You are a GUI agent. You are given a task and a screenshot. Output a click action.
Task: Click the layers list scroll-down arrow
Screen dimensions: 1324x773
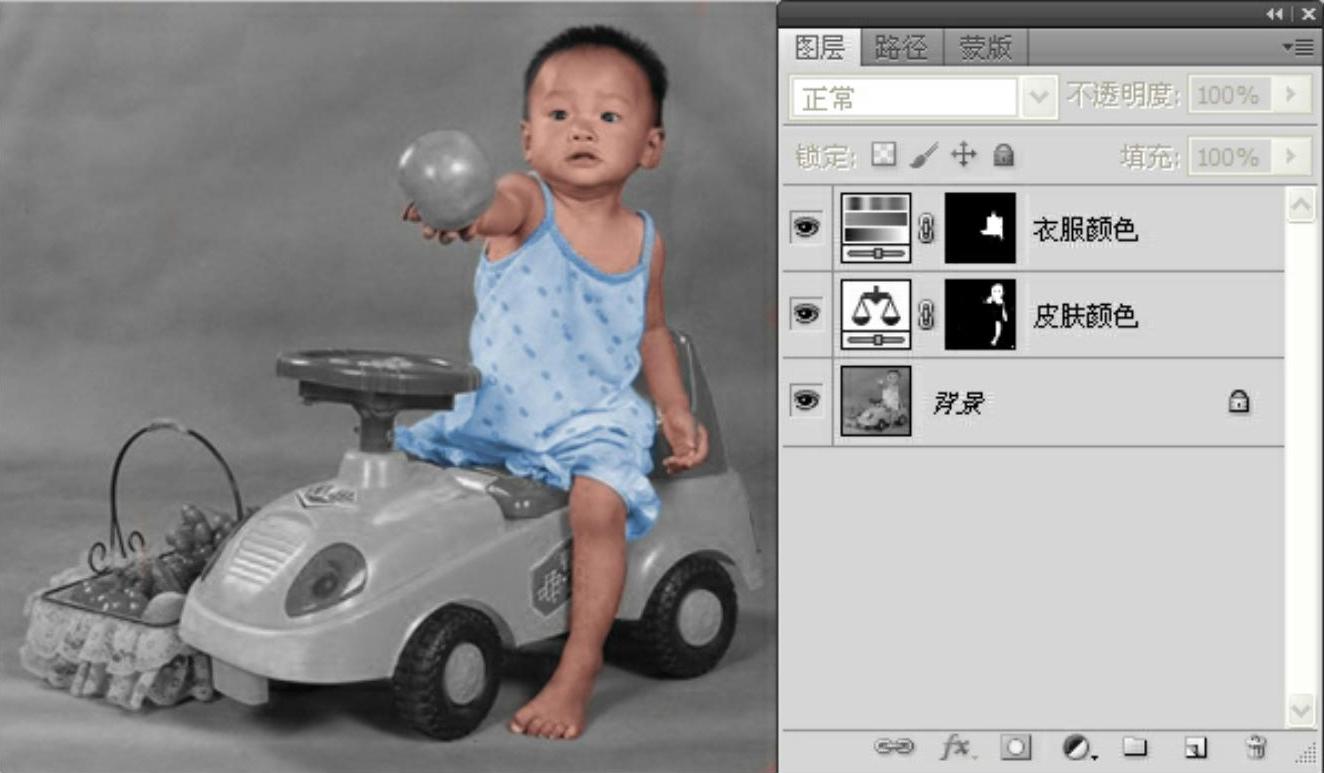coord(1300,711)
